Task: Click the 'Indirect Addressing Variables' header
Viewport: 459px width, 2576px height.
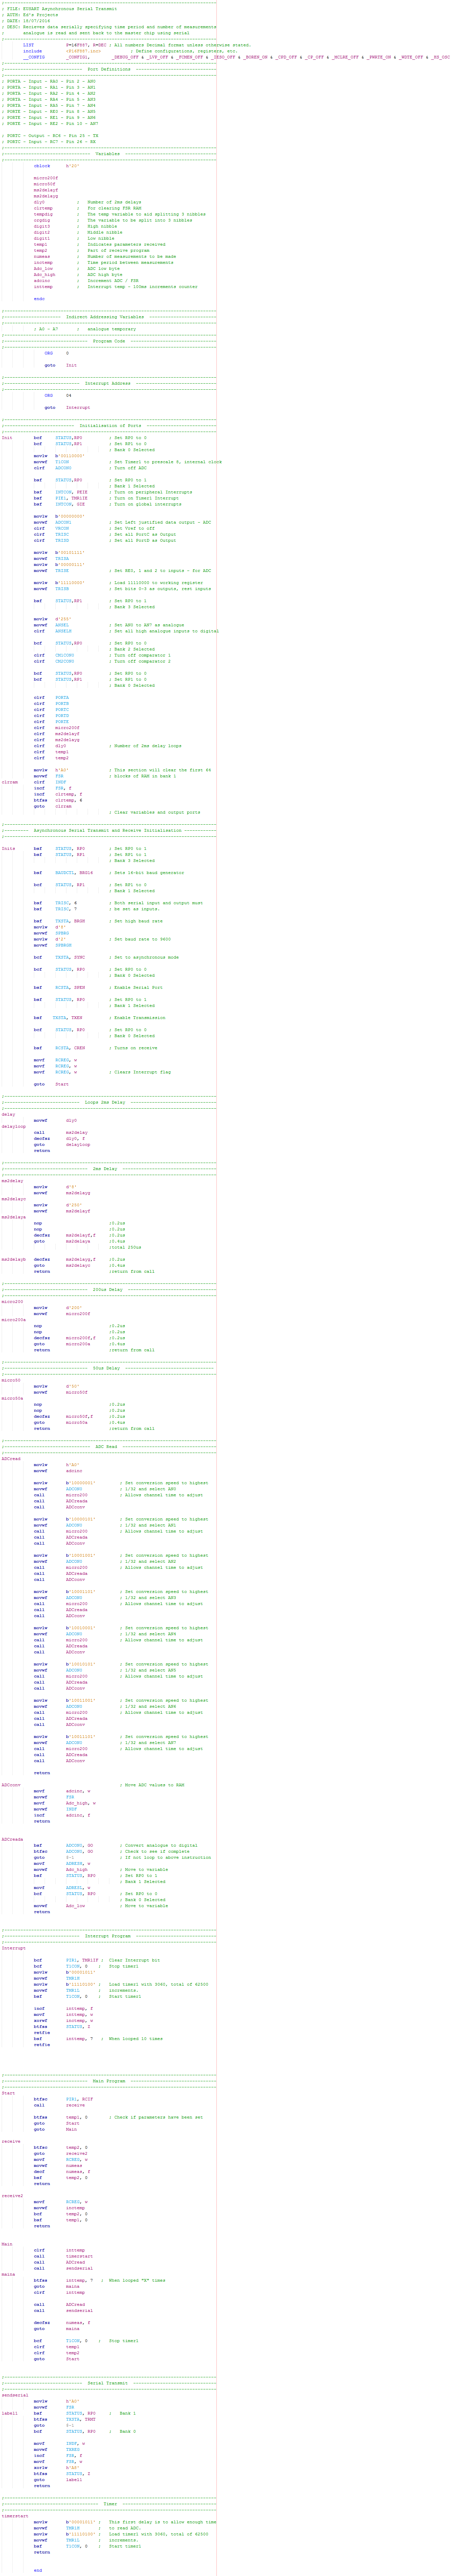Action: click(105, 317)
